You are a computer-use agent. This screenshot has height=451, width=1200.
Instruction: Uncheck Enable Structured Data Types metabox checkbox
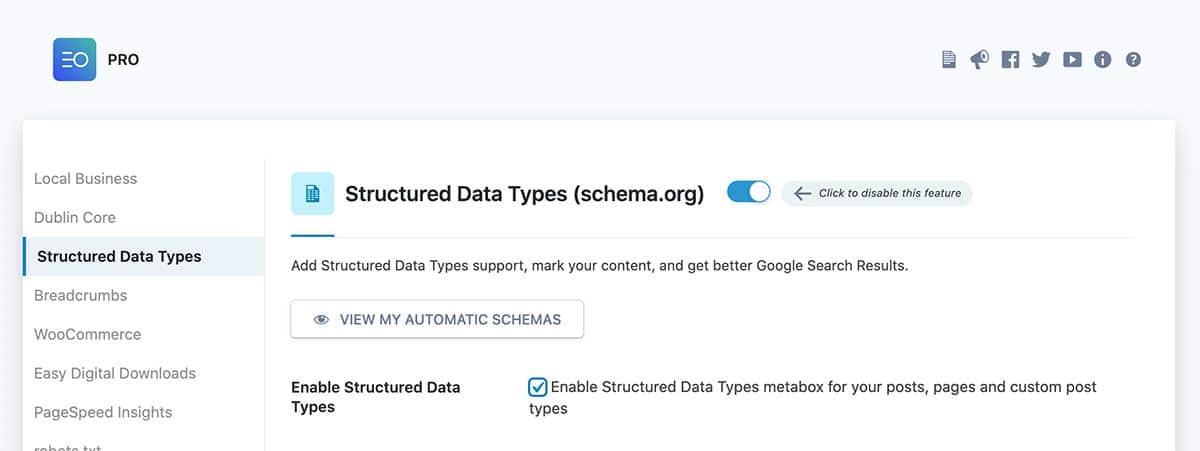click(538, 387)
